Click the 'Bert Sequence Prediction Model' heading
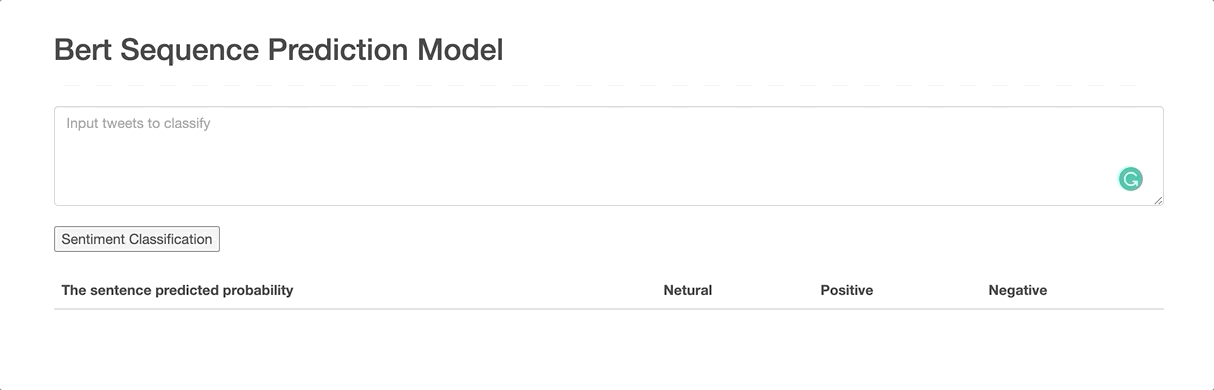Image resolution: width=1214 pixels, height=390 pixels. pyautogui.click(x=279, y=49)
